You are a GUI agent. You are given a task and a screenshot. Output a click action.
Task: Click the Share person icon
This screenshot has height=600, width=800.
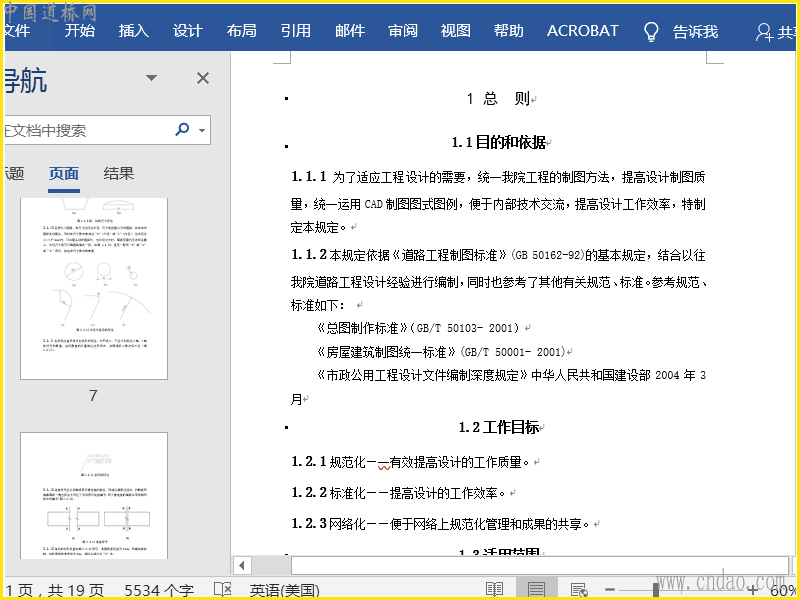[765, 32]
